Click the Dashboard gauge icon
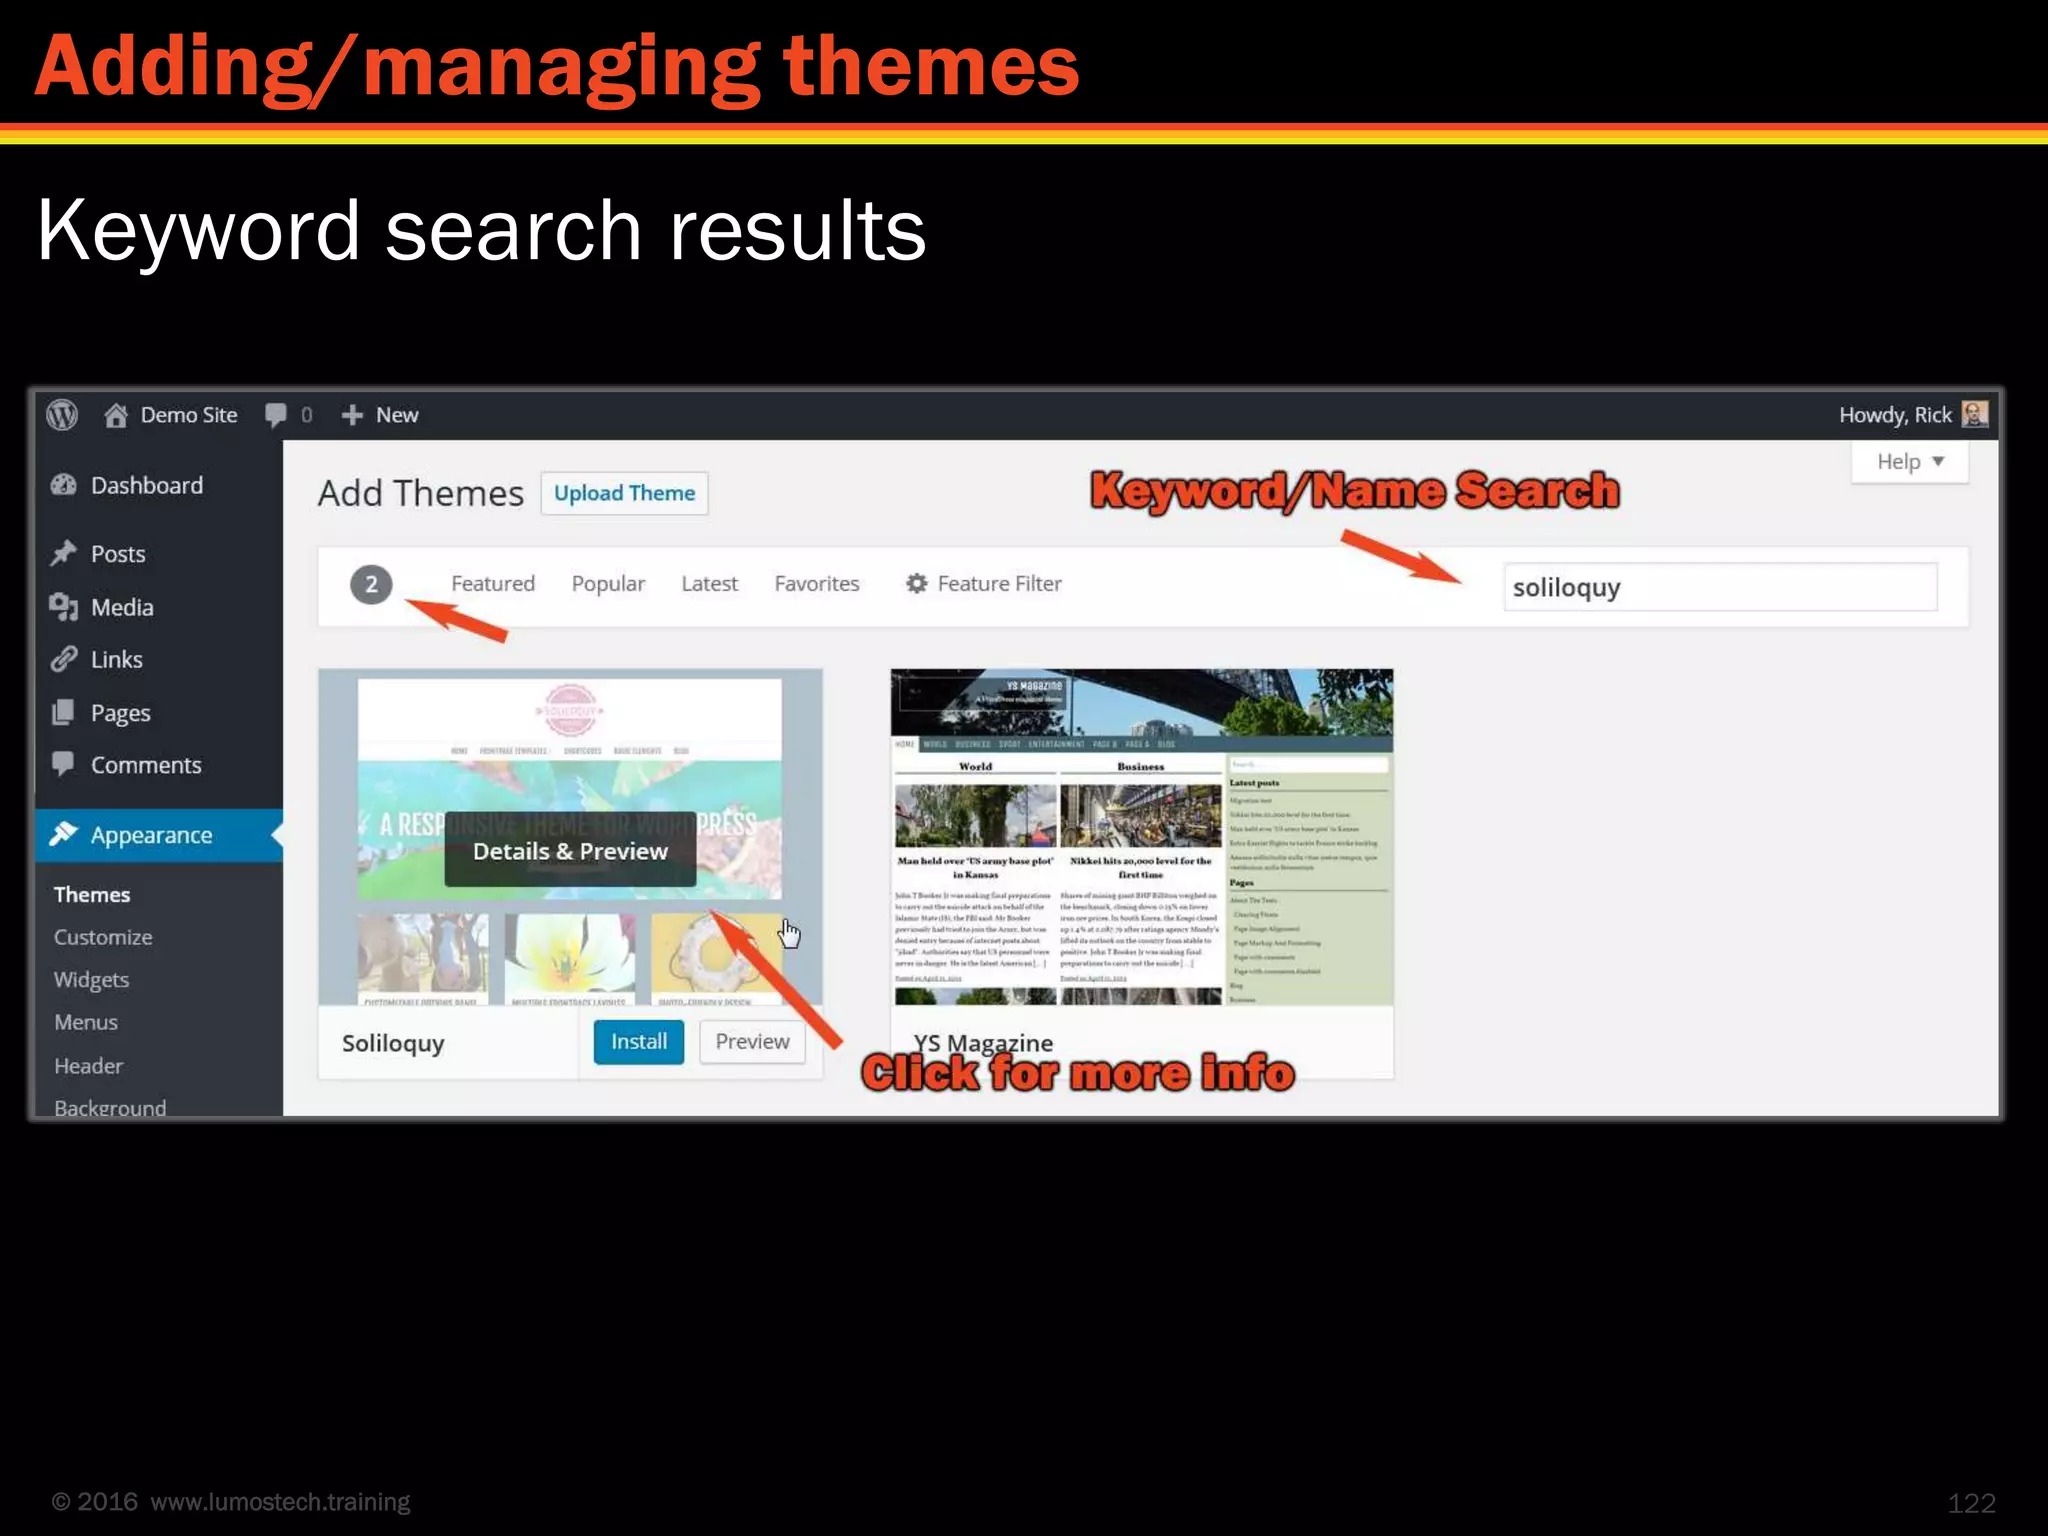Screen dimensions: 2048x1536 tap(64, 485)
